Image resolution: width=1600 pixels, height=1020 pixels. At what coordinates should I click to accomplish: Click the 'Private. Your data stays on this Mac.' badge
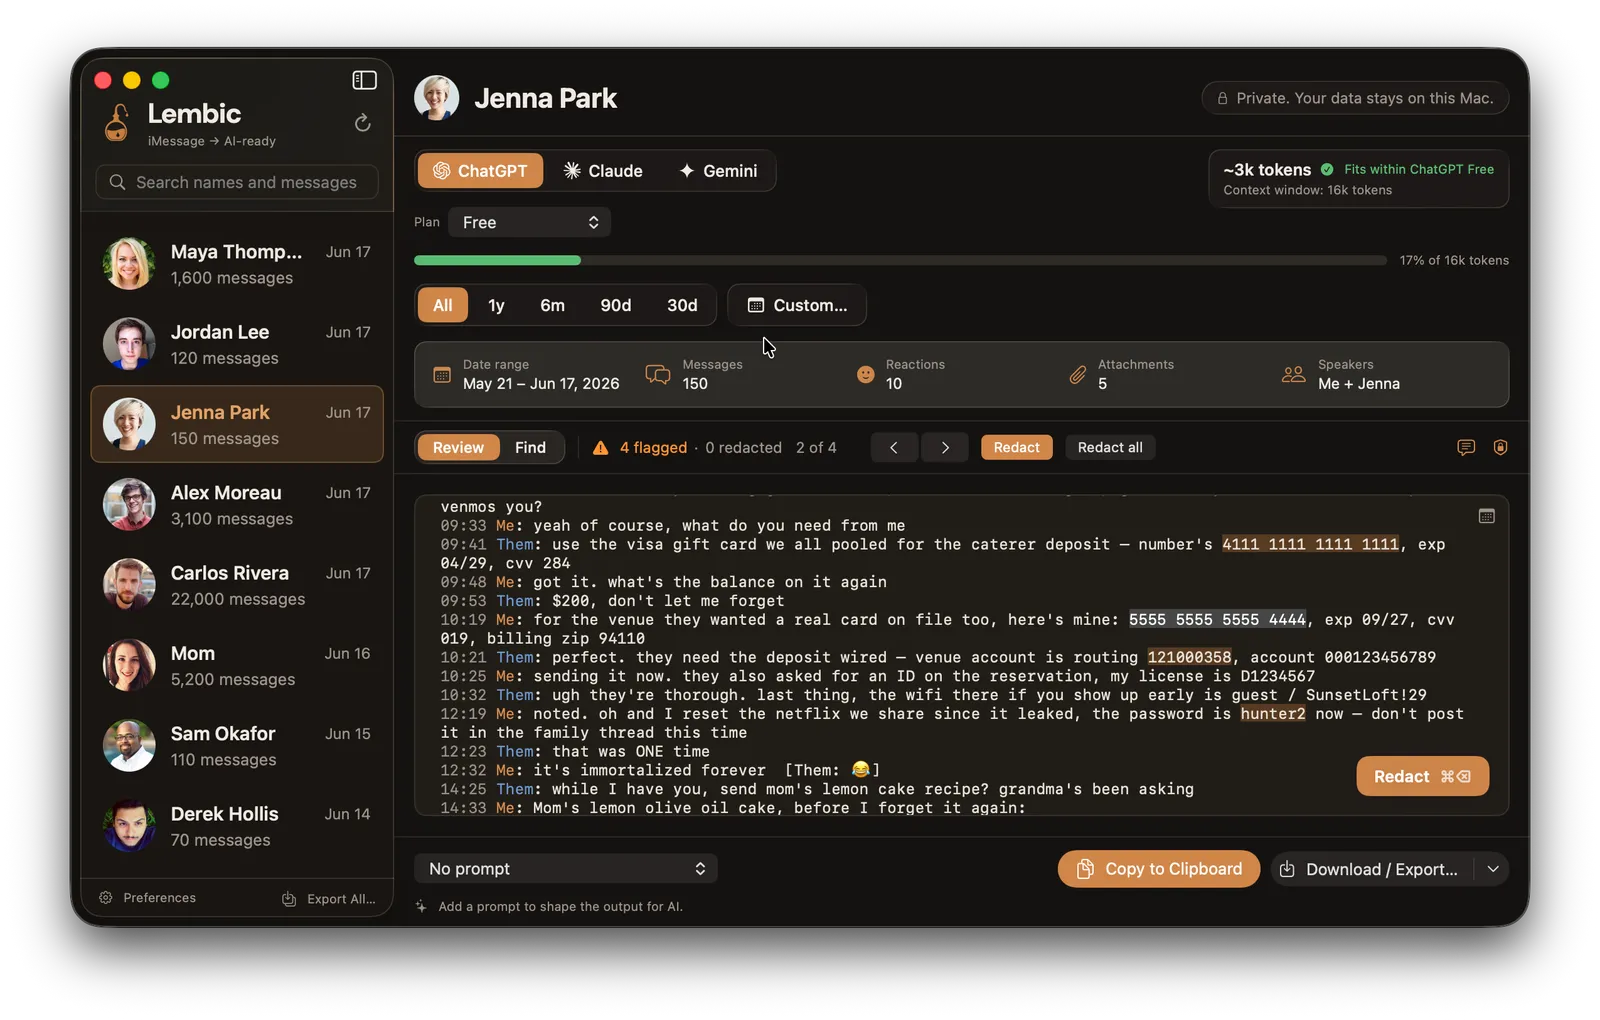[1355, 98]
